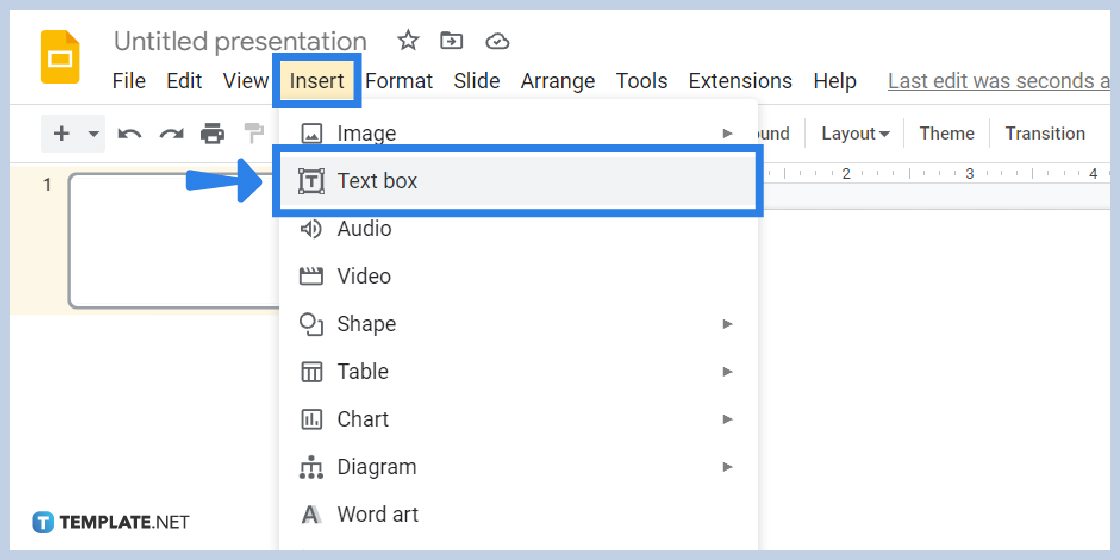1120x560 pixels.
Task: Open the Format menu
Action: [x=399, y=81]
